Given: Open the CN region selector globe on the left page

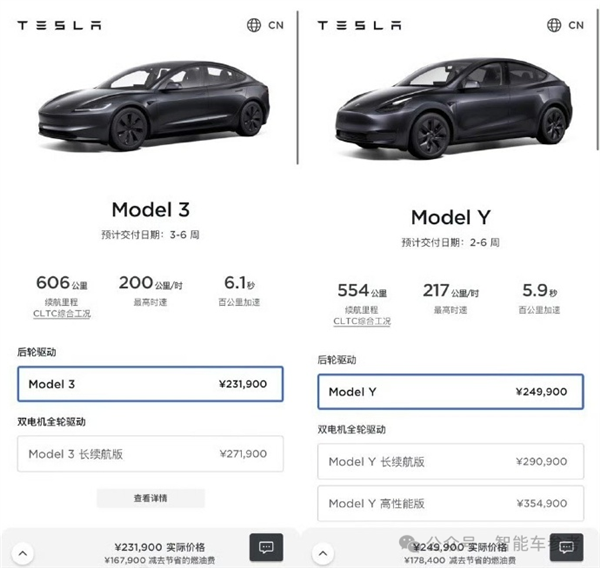Looking at the screenshot, I should pos(254,25).
